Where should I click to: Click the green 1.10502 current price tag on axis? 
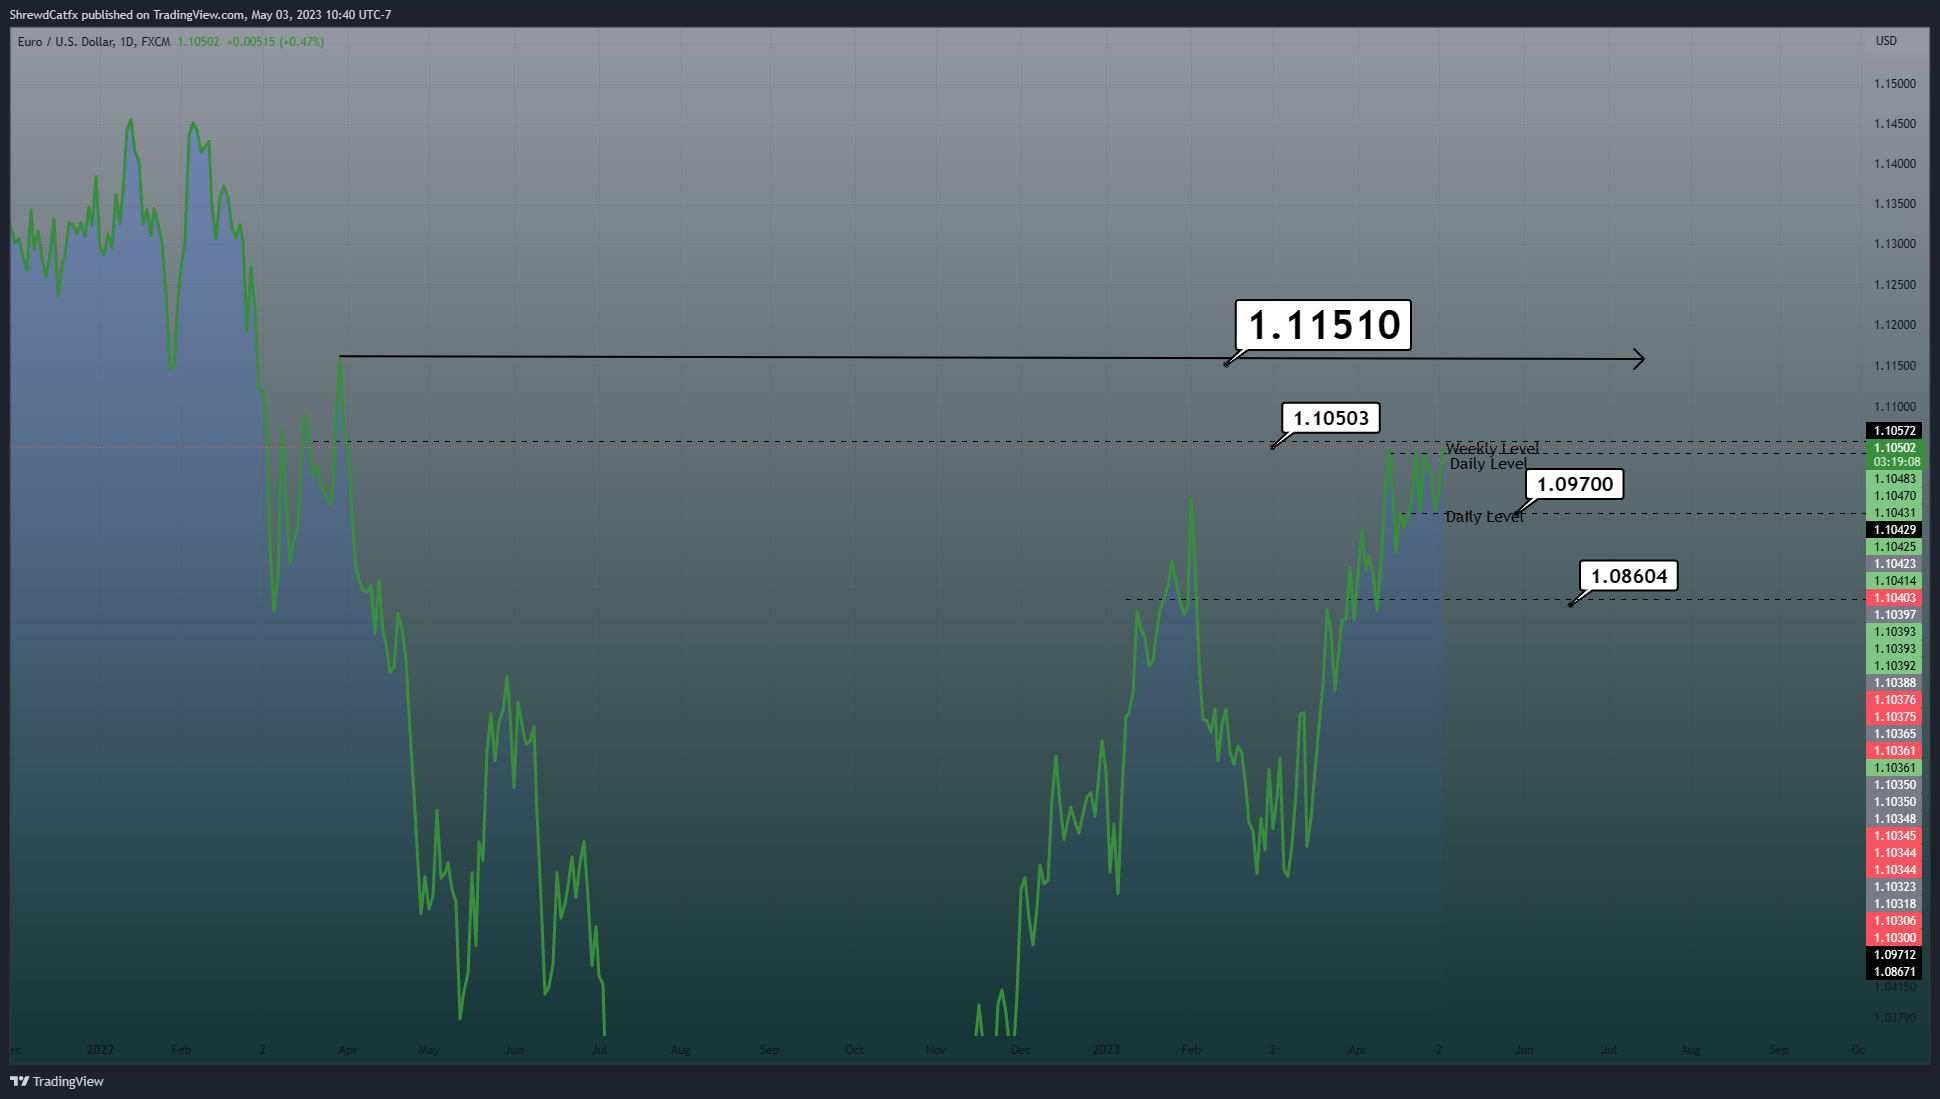1894,448
